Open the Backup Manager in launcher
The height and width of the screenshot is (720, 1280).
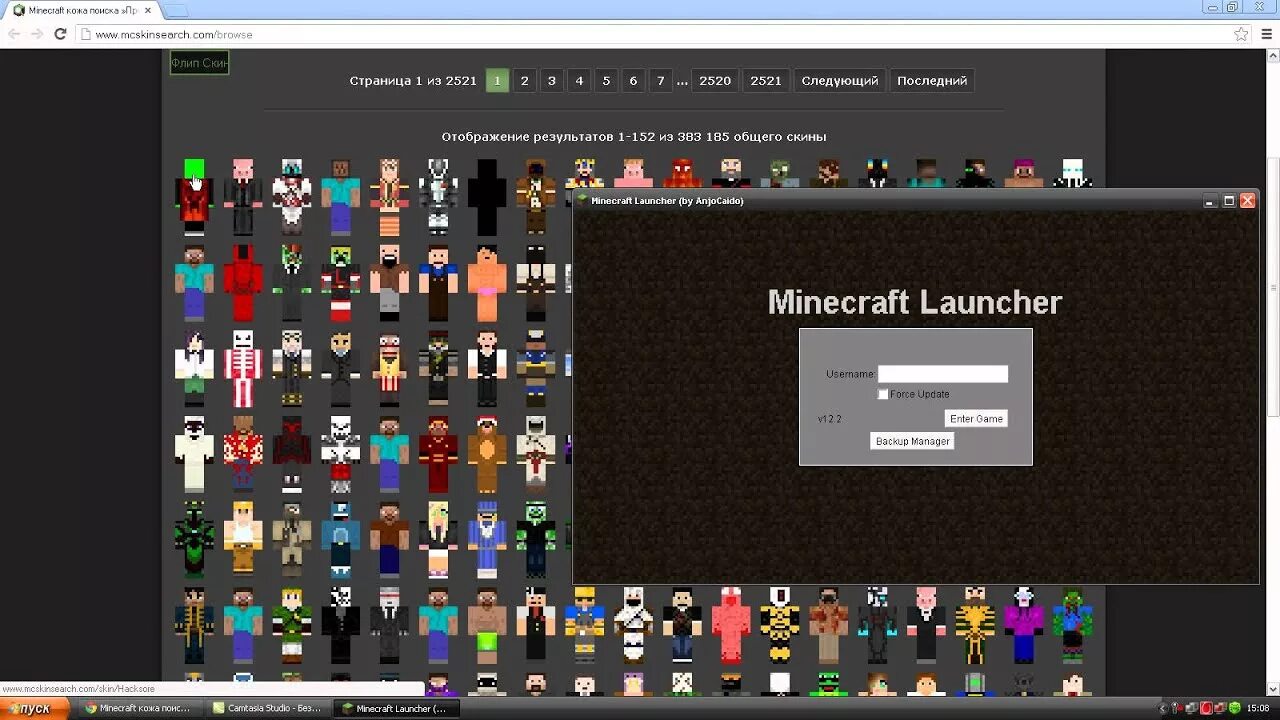coord(912,441)
